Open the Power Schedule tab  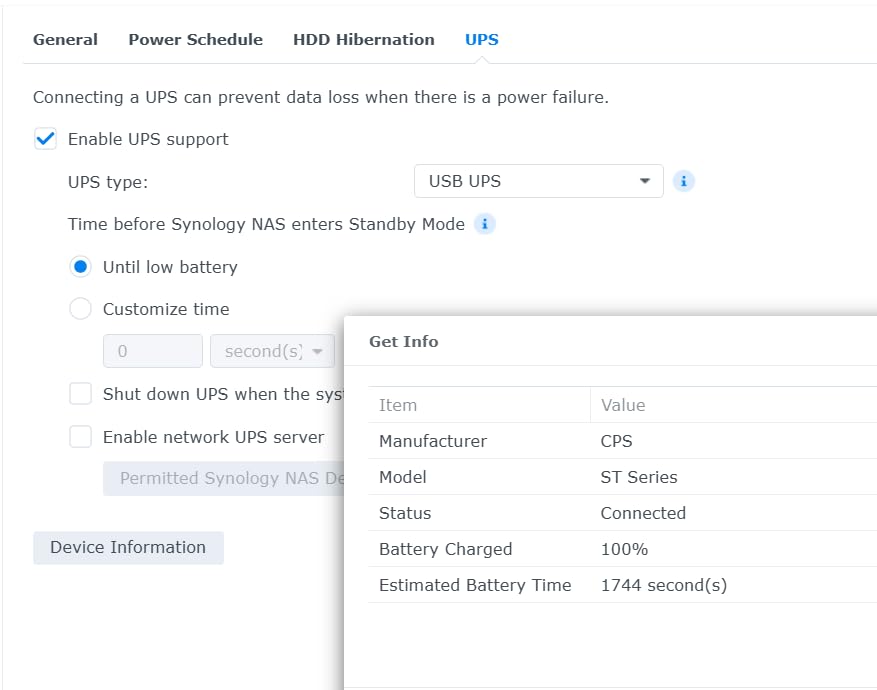click(x=195, y=40)
